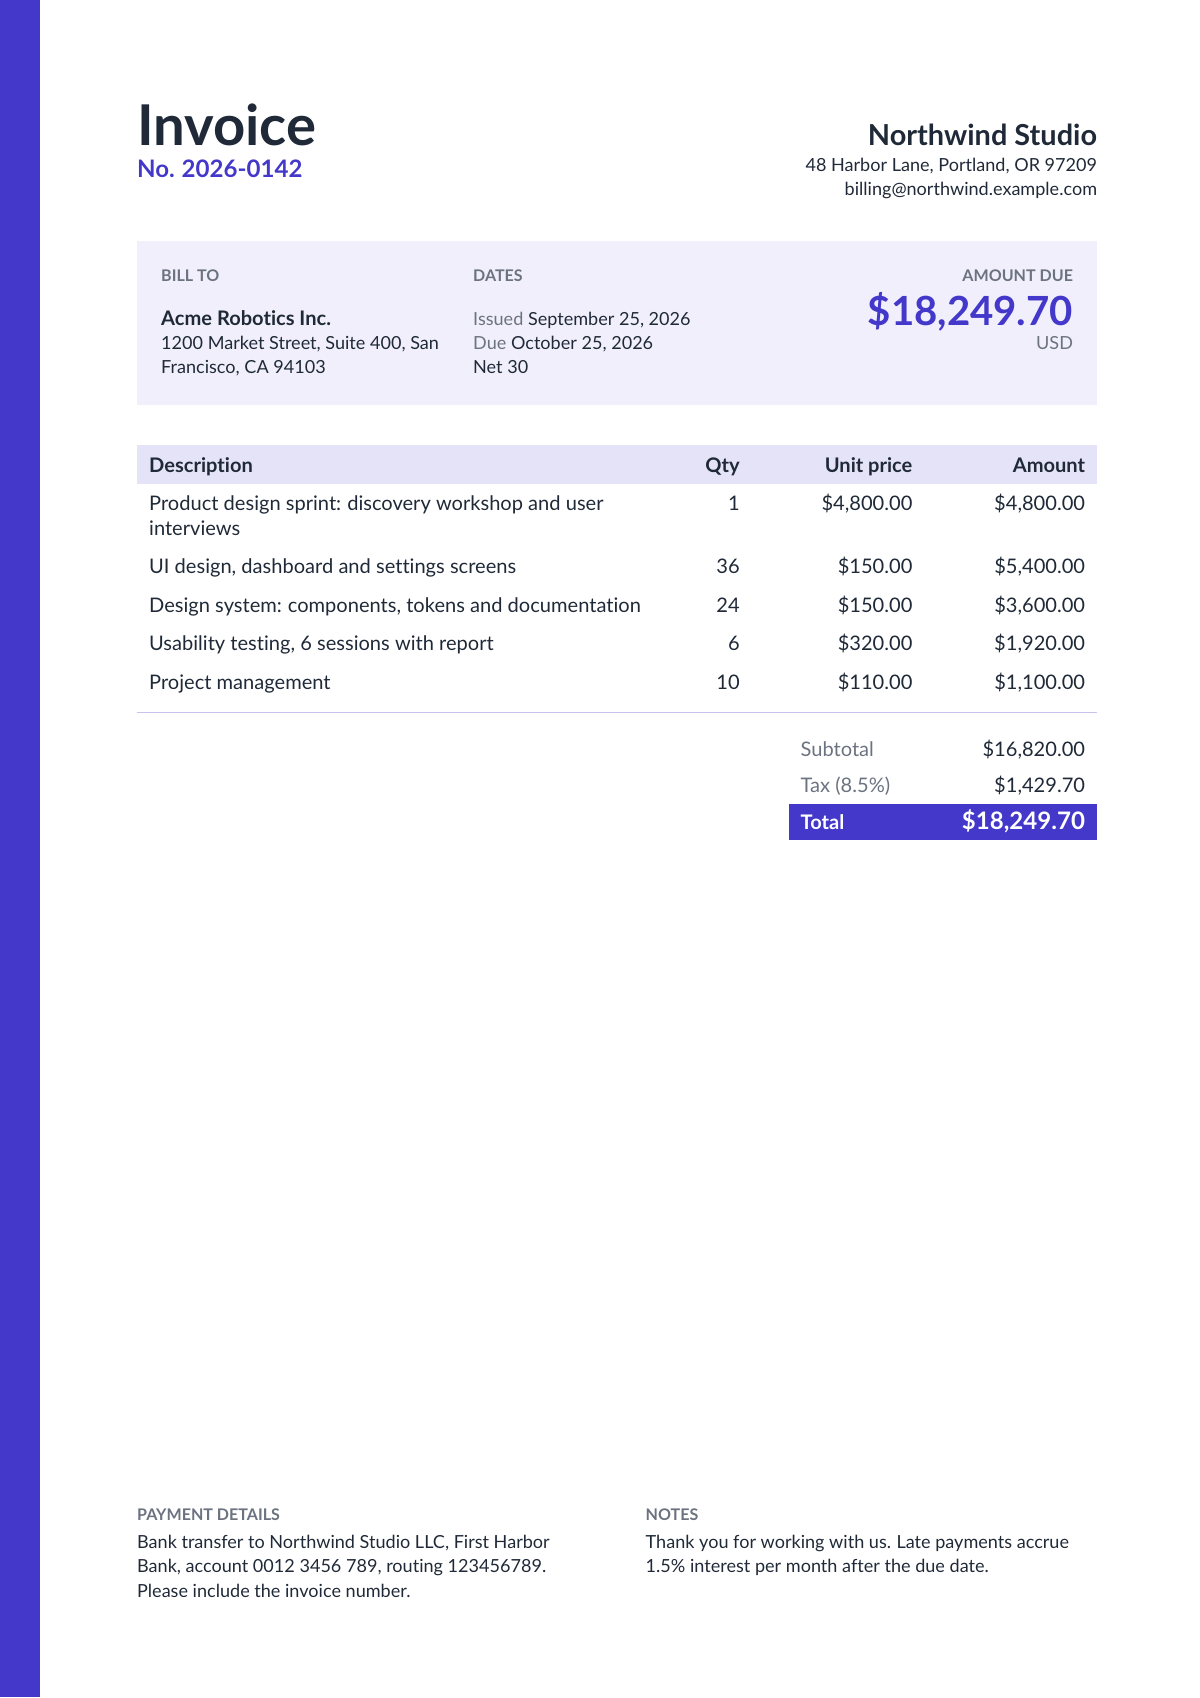Click quantity 24 in the Design system row
The height and width of the screenshot is (1698, 1200).
(728, 605)
